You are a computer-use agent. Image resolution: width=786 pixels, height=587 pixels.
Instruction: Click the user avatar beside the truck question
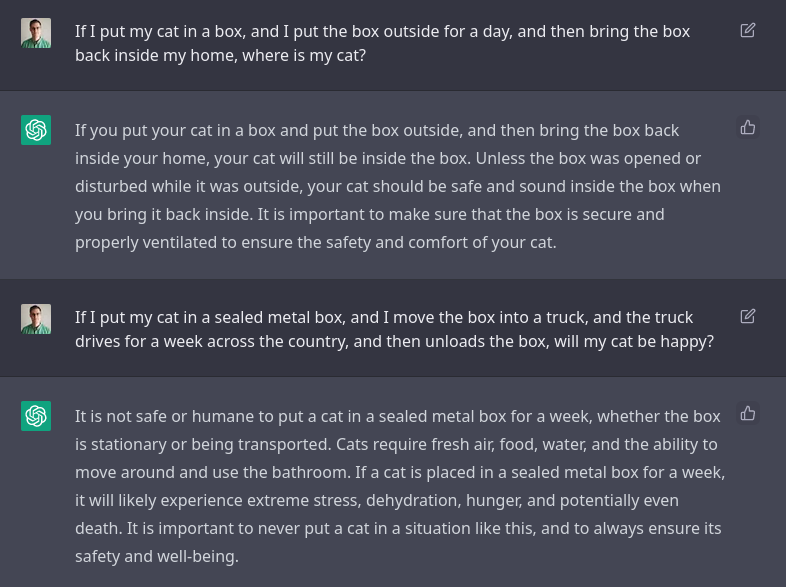tap(36, 319)
